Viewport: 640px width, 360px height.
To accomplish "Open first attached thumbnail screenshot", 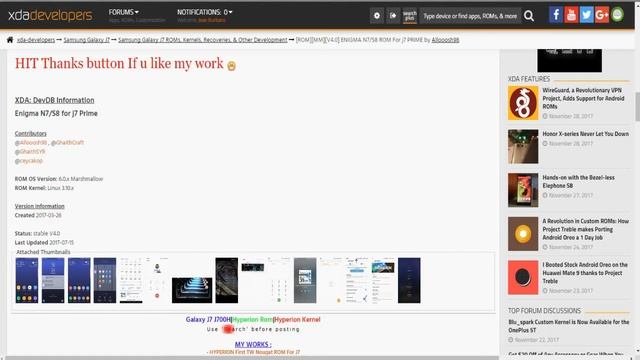I will pyautogui.click(x=27, y=280).
